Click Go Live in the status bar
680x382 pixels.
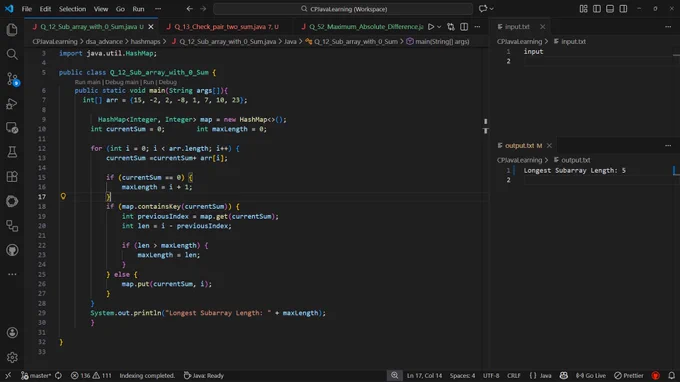[591, 375]
